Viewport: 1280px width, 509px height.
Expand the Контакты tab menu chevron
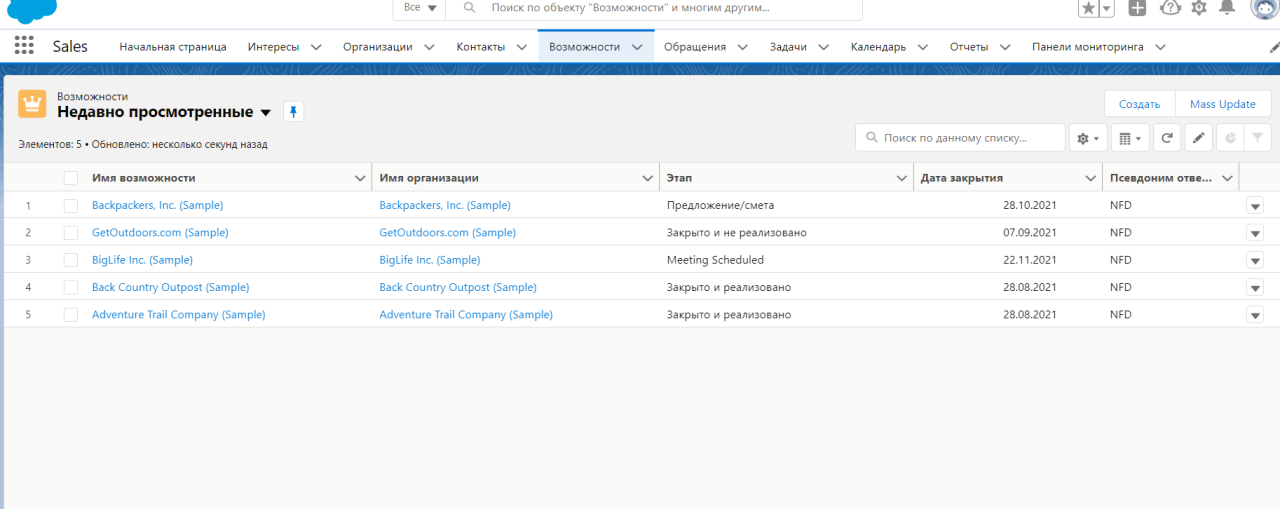click(x=522, y=47)
